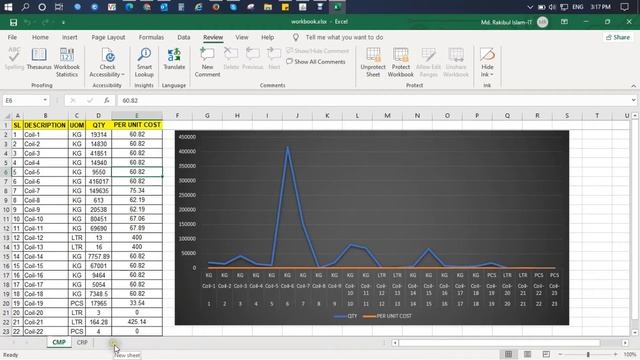Click the 100% zoom level
Screen dimensions: 640x360
[x=630, y=354]
